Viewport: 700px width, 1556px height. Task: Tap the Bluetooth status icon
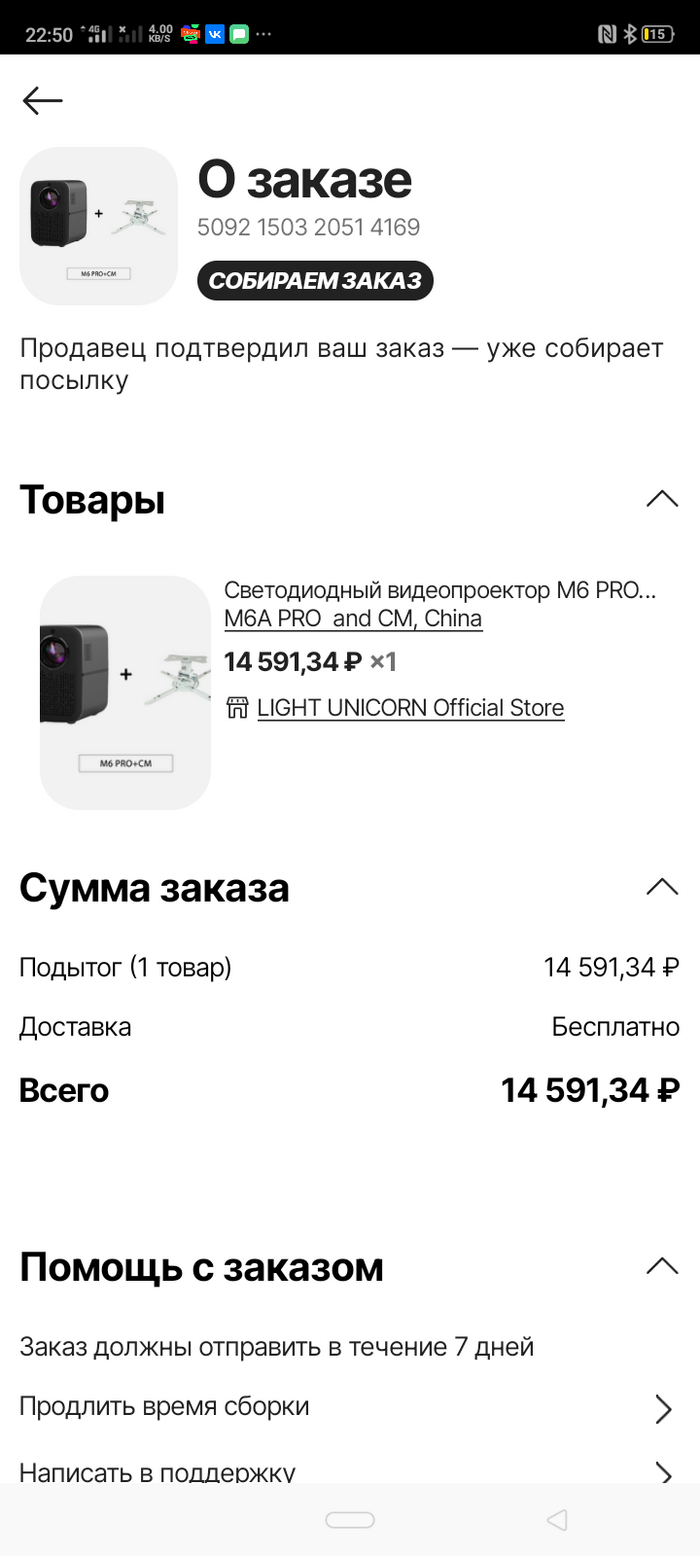(630, 34)
